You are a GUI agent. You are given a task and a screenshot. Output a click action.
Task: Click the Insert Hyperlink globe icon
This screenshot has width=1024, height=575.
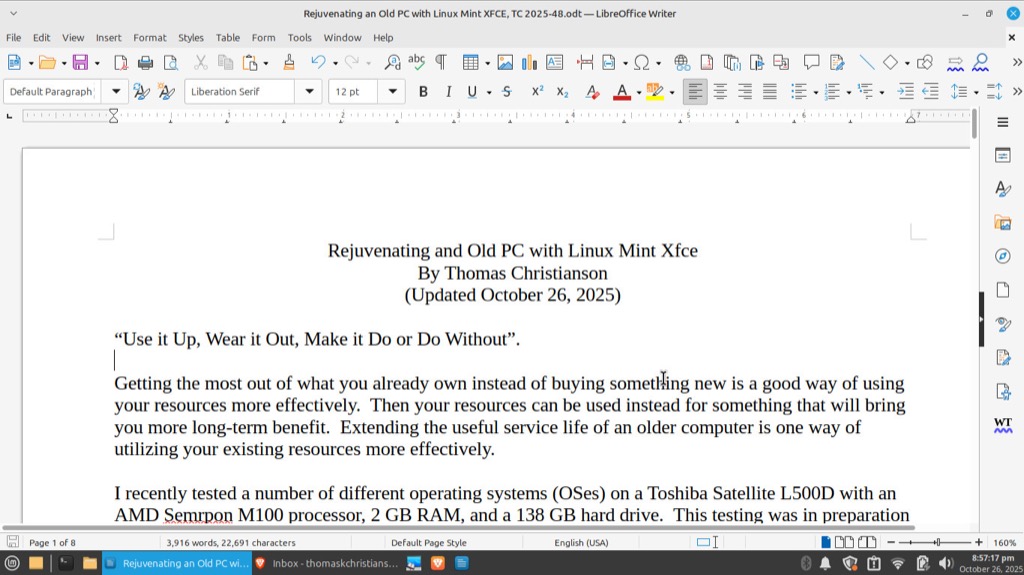682,62
